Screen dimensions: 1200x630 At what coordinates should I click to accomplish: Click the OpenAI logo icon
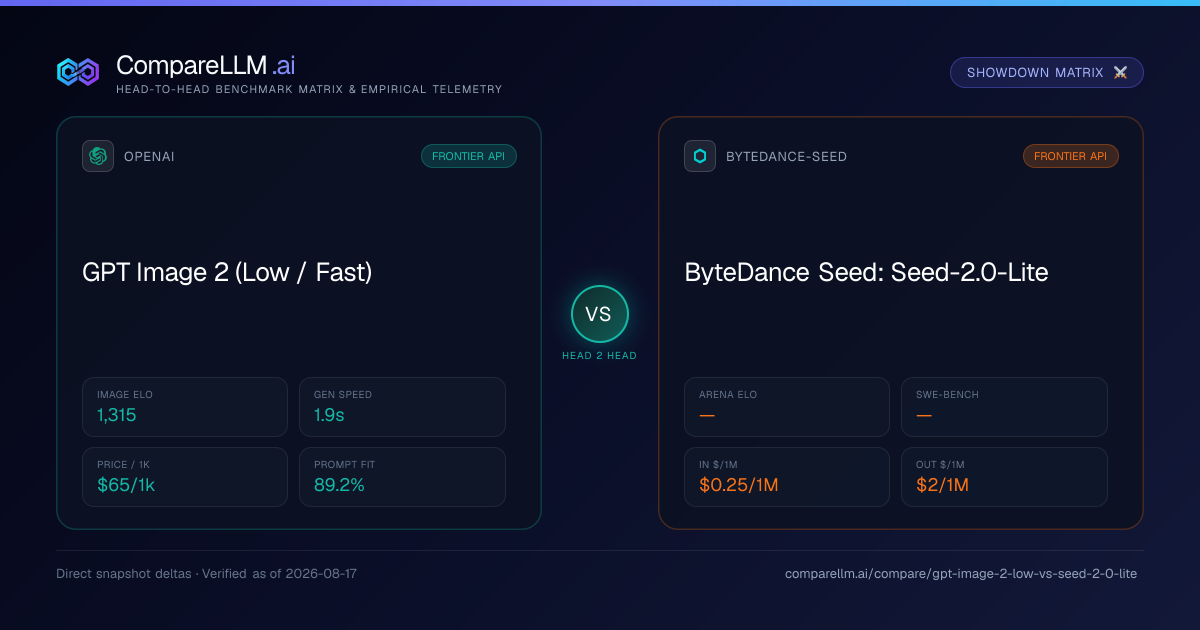98,156
